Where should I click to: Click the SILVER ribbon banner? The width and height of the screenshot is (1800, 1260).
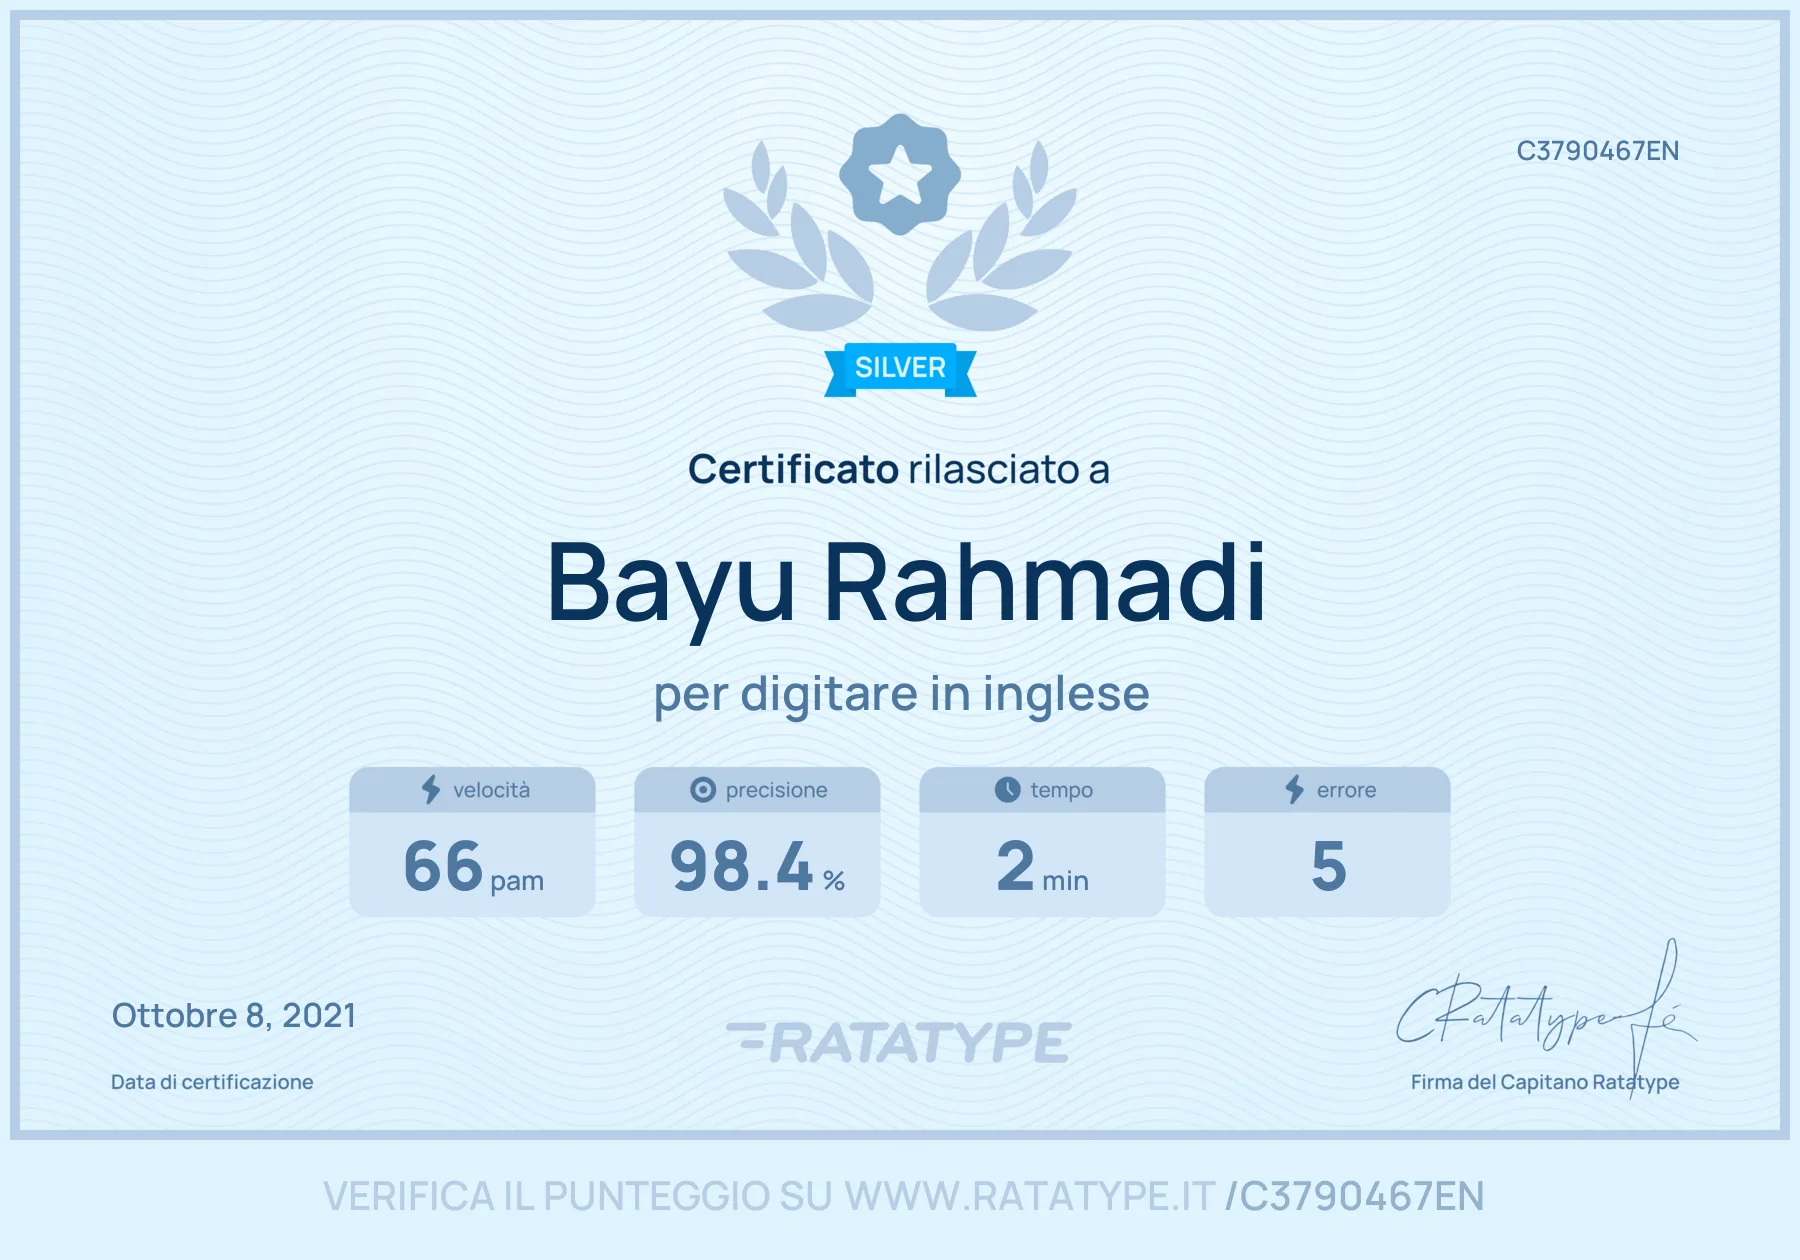[x=900, y=369]
